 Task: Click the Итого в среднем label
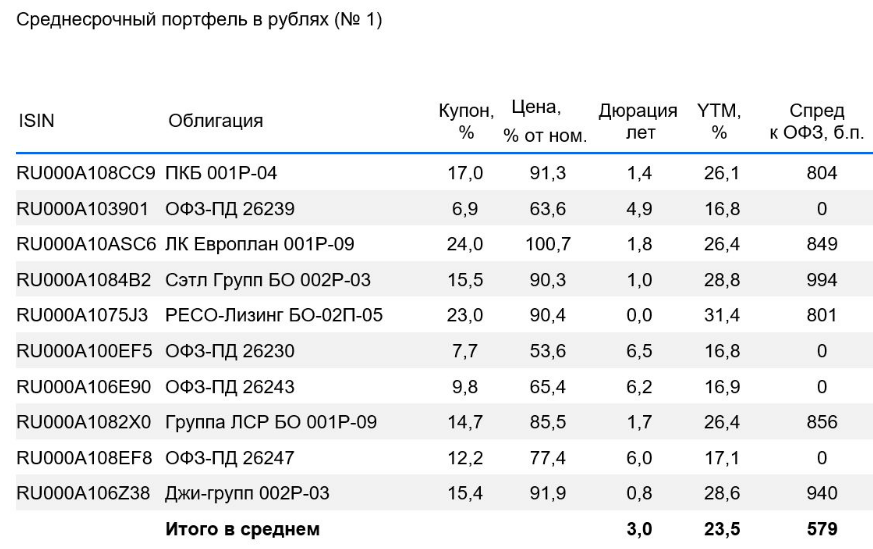(x=242, y=529)
